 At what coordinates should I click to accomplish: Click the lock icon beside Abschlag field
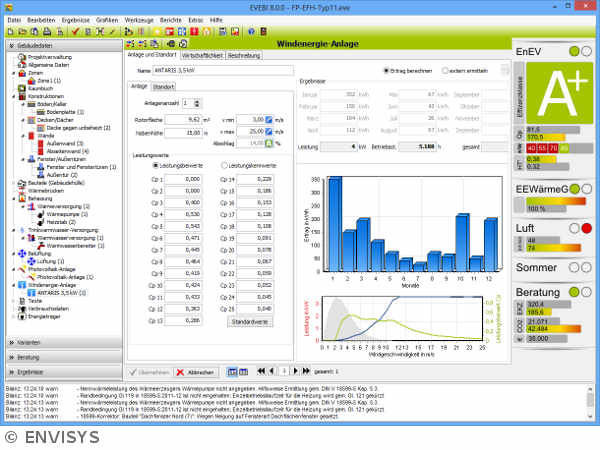pyautogui.click(x=268, y=144)
